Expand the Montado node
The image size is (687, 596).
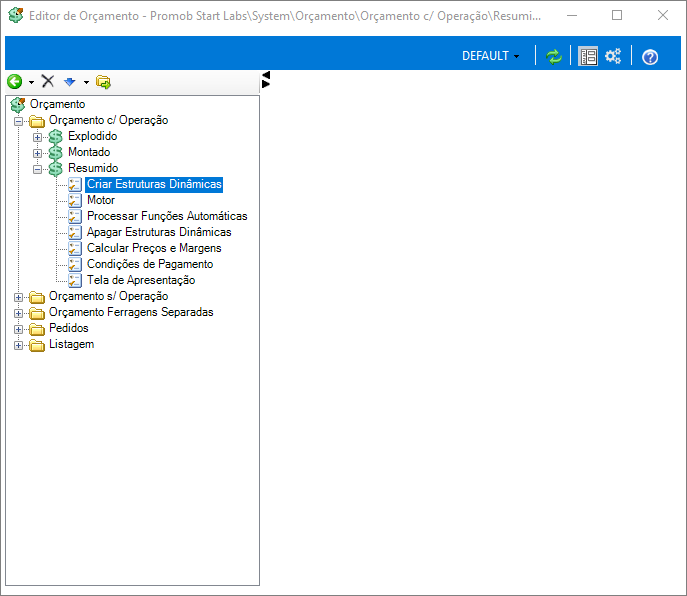37,153
